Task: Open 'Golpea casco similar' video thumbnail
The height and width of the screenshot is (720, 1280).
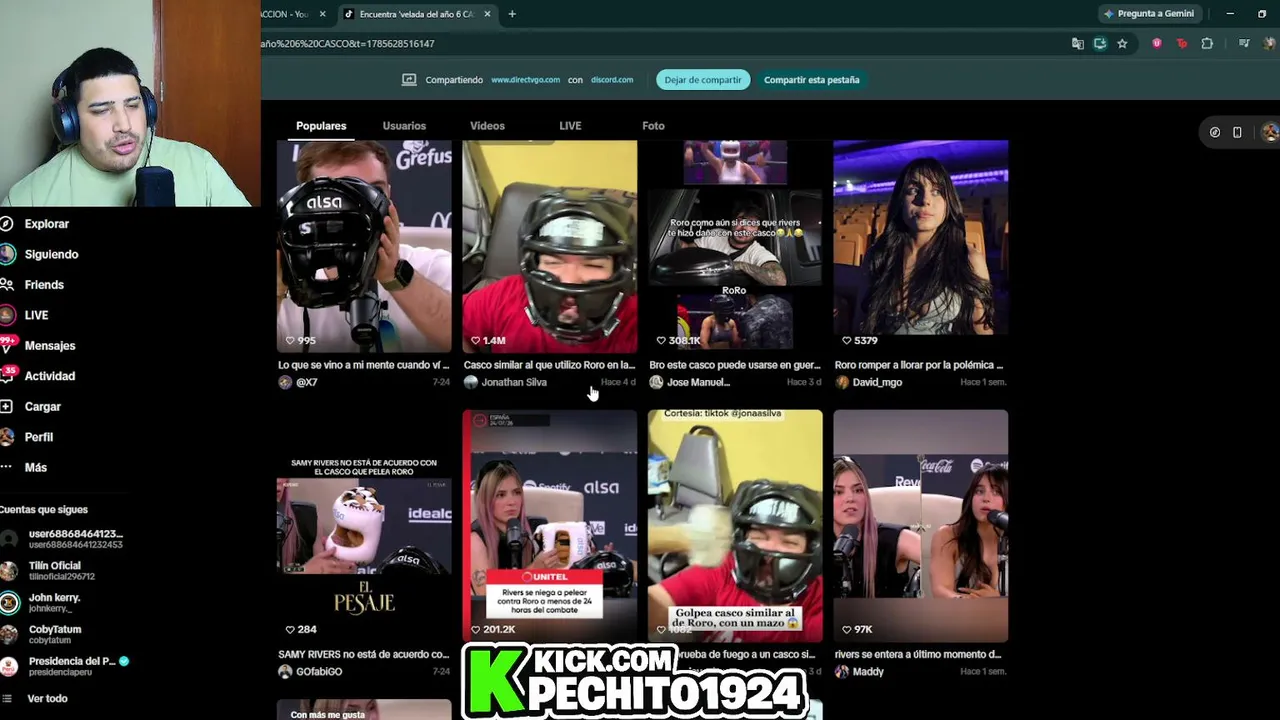Action: tap(735, 525)
